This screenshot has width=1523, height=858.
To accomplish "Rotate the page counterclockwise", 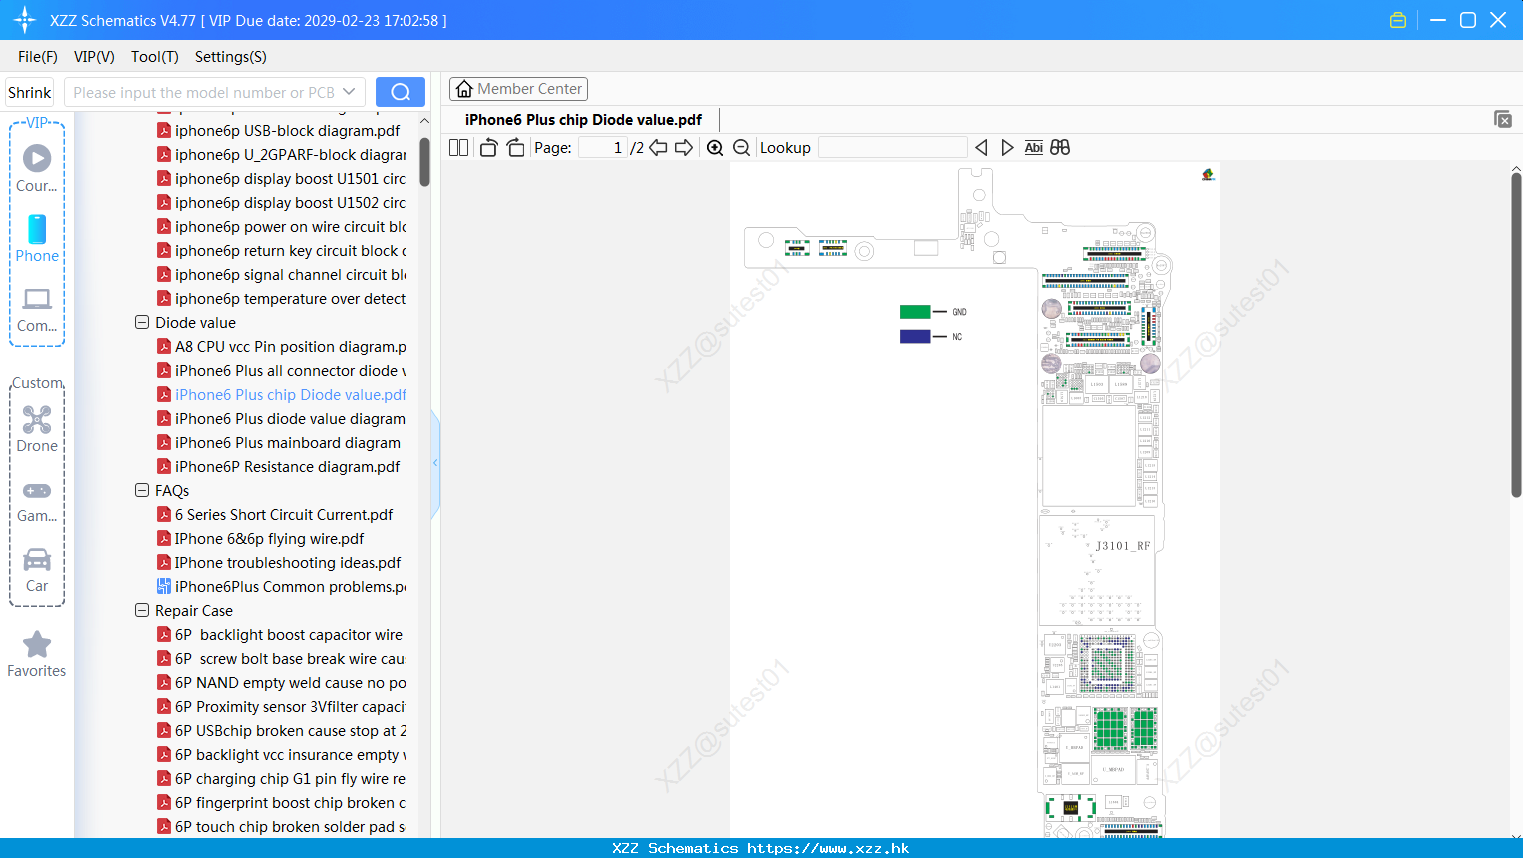I will coord(488,147).
